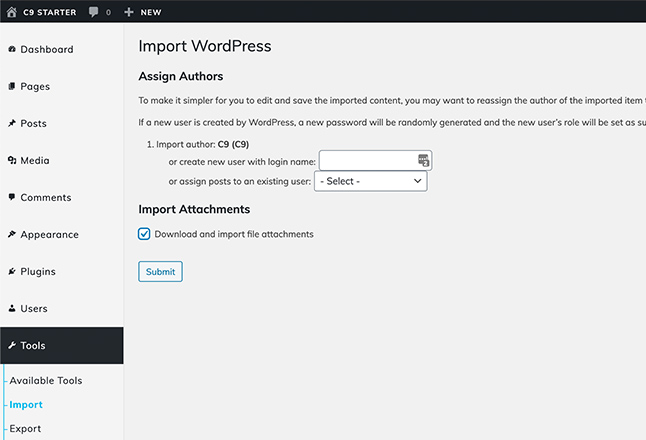Go to Pages menu item
The width and height of the screenshot is (646, 440).
35,87
